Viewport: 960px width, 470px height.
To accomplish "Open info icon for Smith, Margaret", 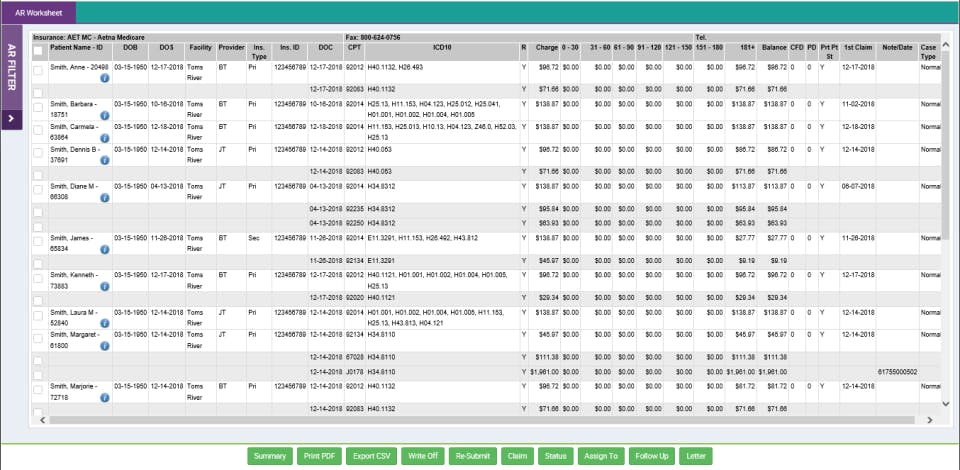I will pyautogui.click(x=104, y=346).
